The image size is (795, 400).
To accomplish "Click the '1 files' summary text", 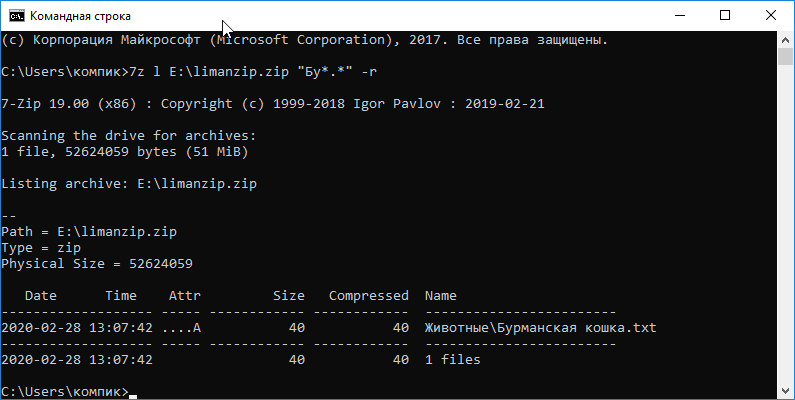I will 452,359.
